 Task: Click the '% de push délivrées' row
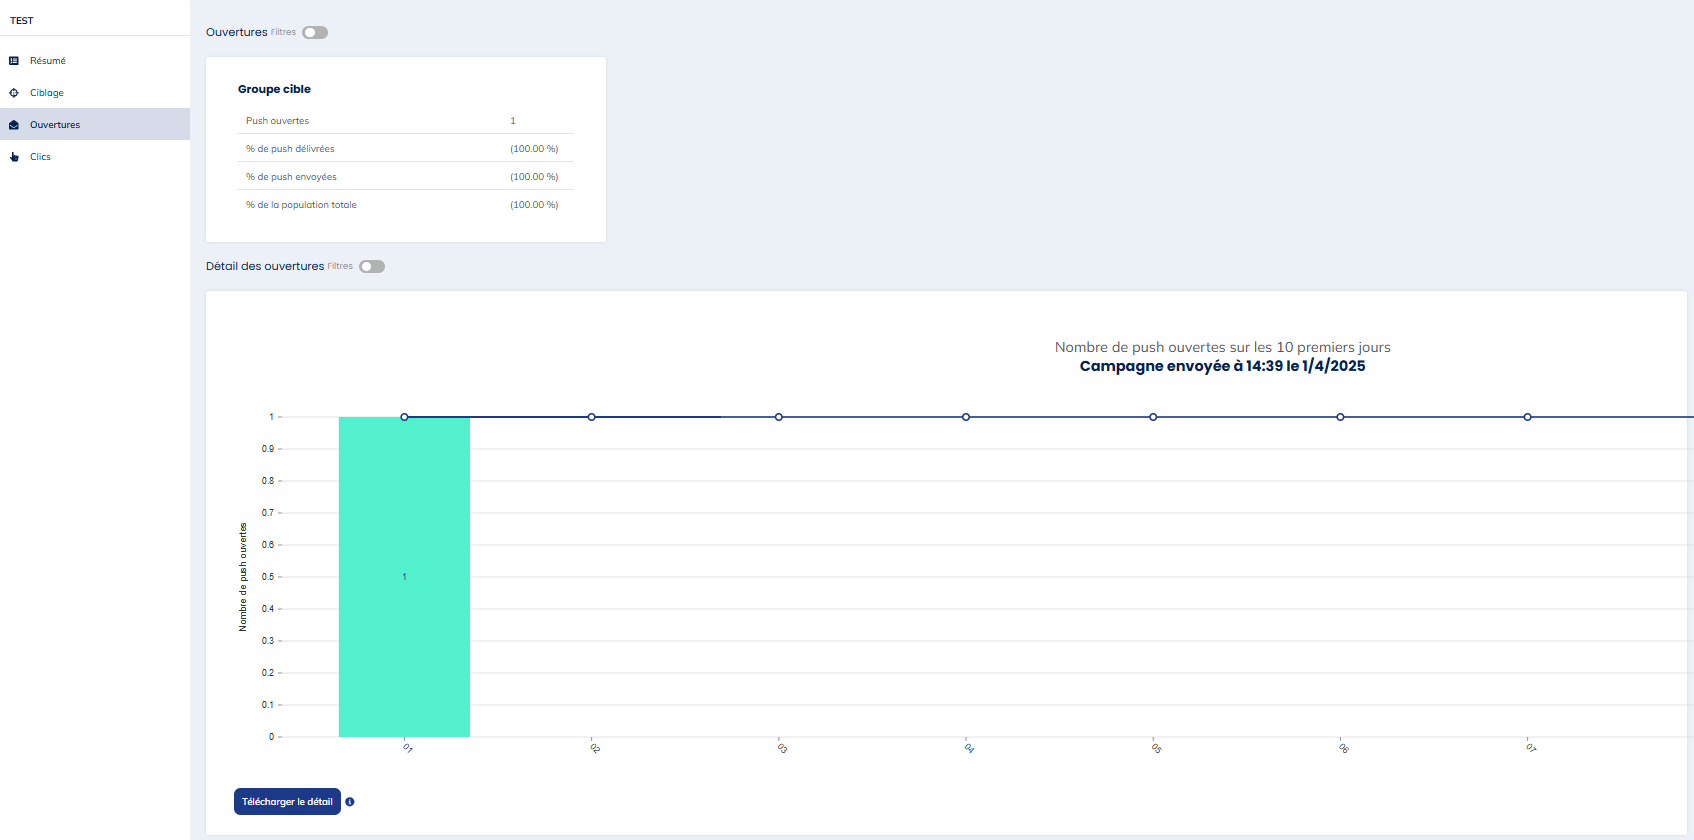tap(405, 149)
